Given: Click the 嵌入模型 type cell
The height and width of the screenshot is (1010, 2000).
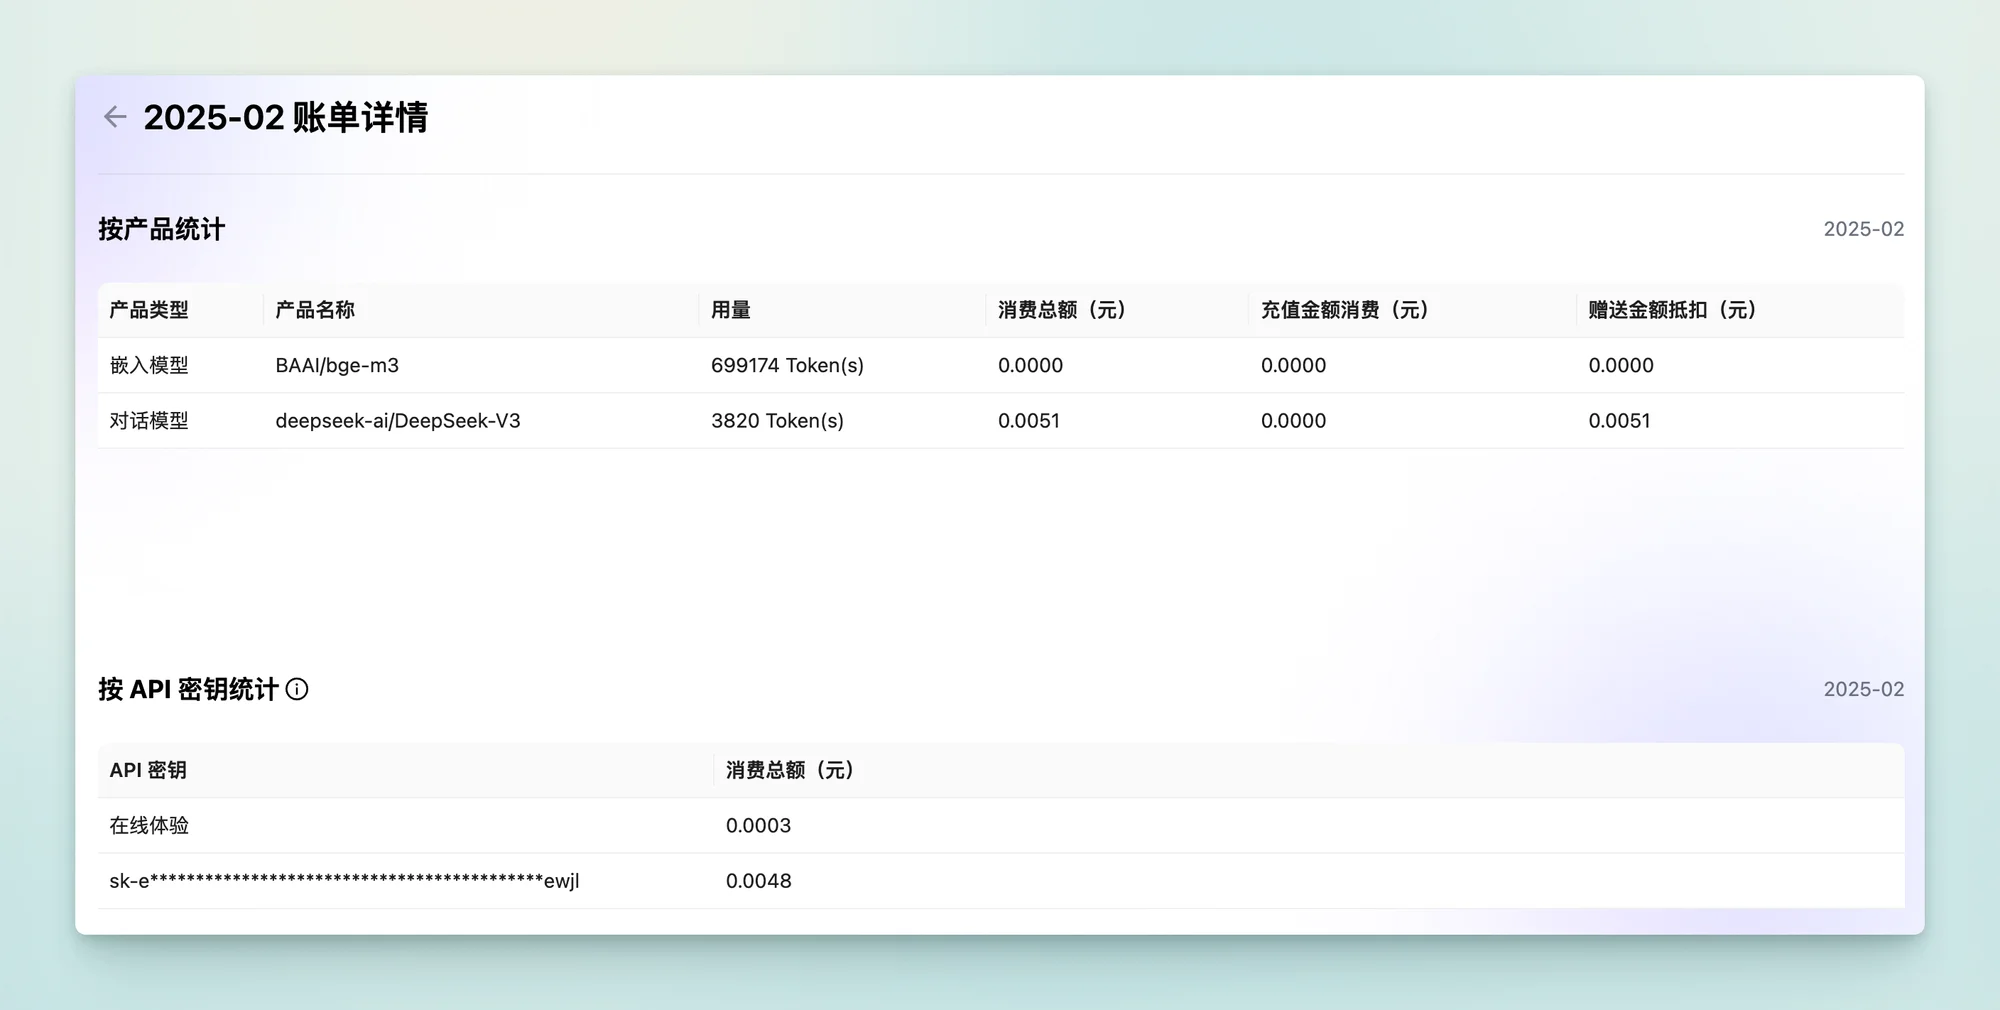Looking at the screenshot, I should [149, 365].
